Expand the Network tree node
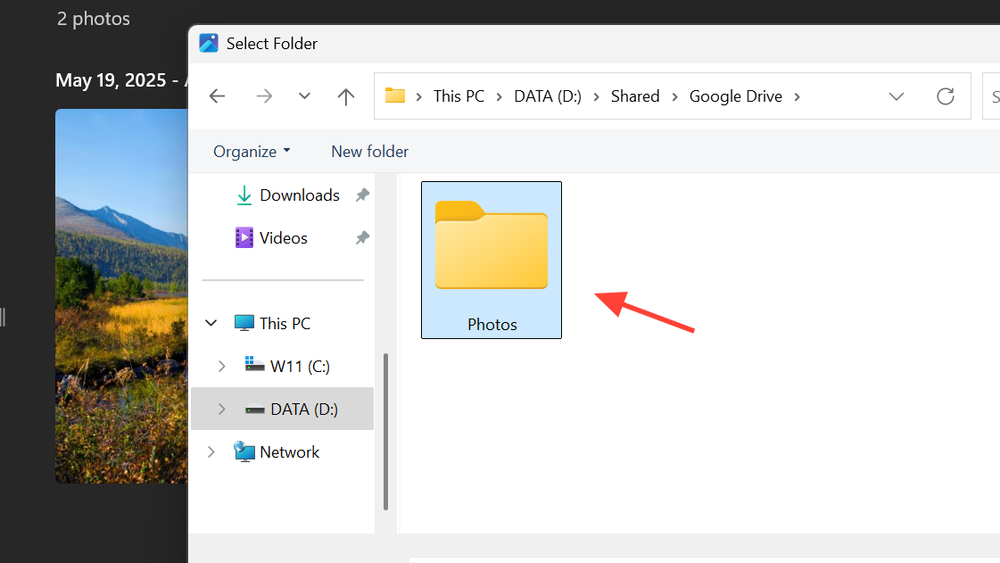 pyautogui.click(x=211, y=452)
